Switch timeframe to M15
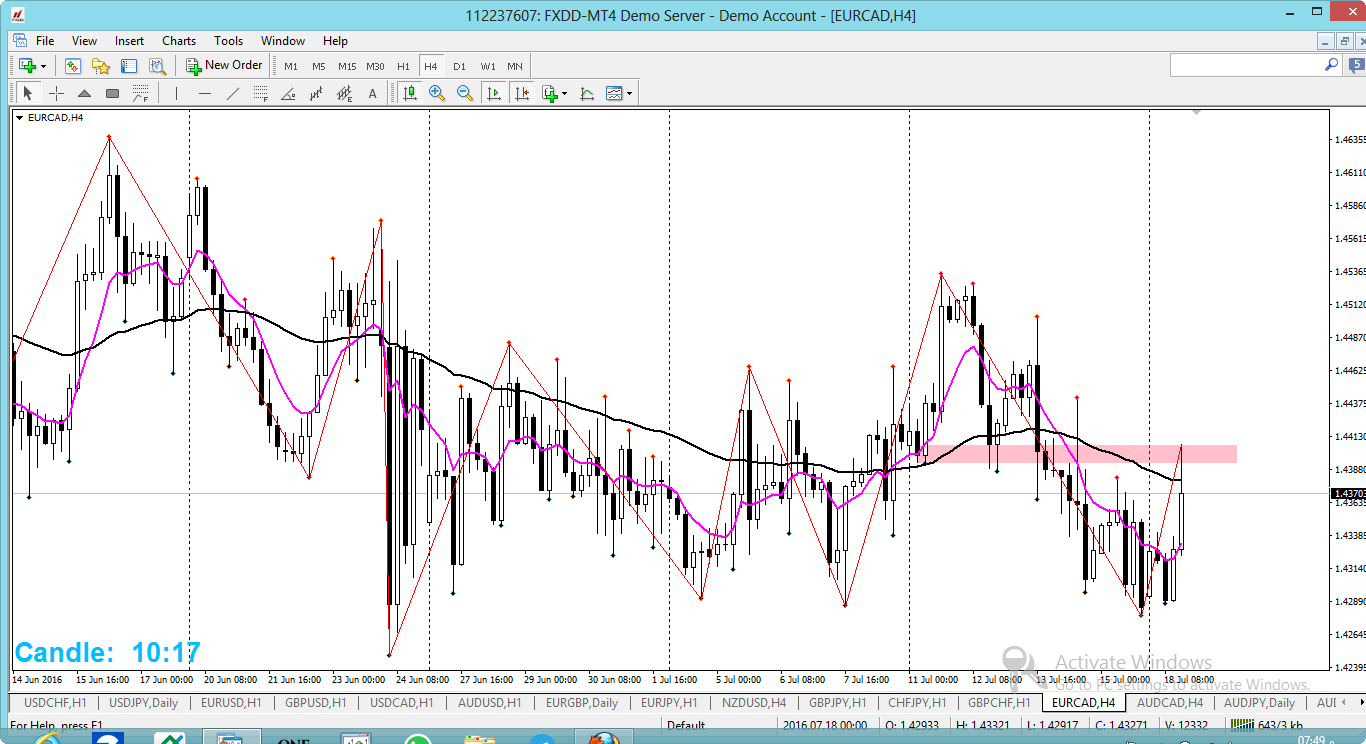 pyautogui.click(x=347, y=66)
